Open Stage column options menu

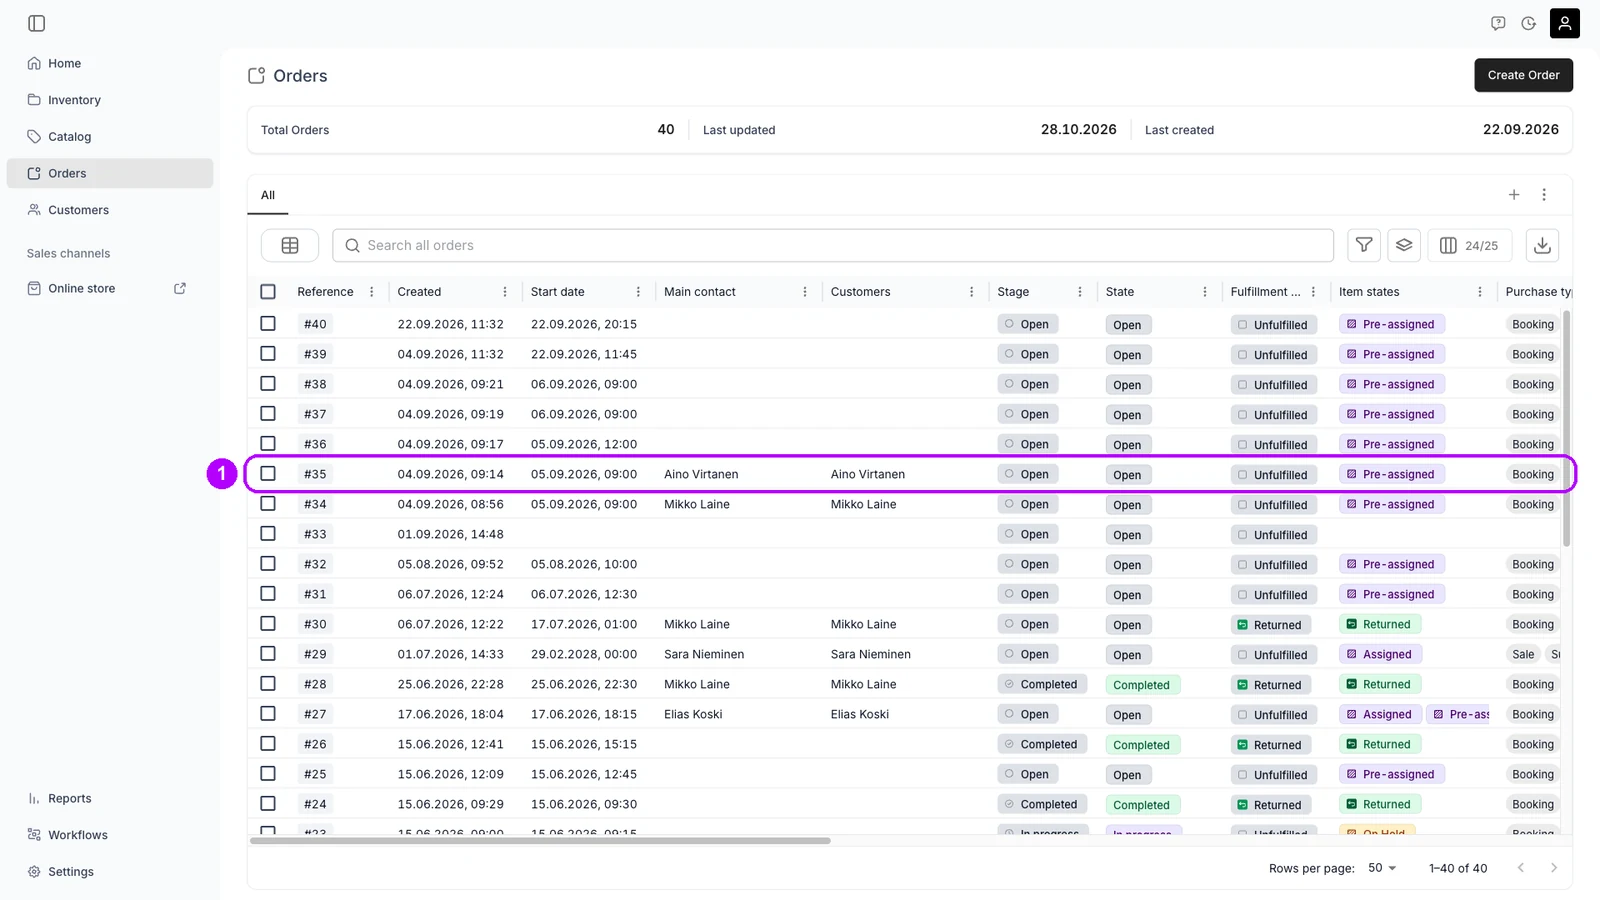1080,292
